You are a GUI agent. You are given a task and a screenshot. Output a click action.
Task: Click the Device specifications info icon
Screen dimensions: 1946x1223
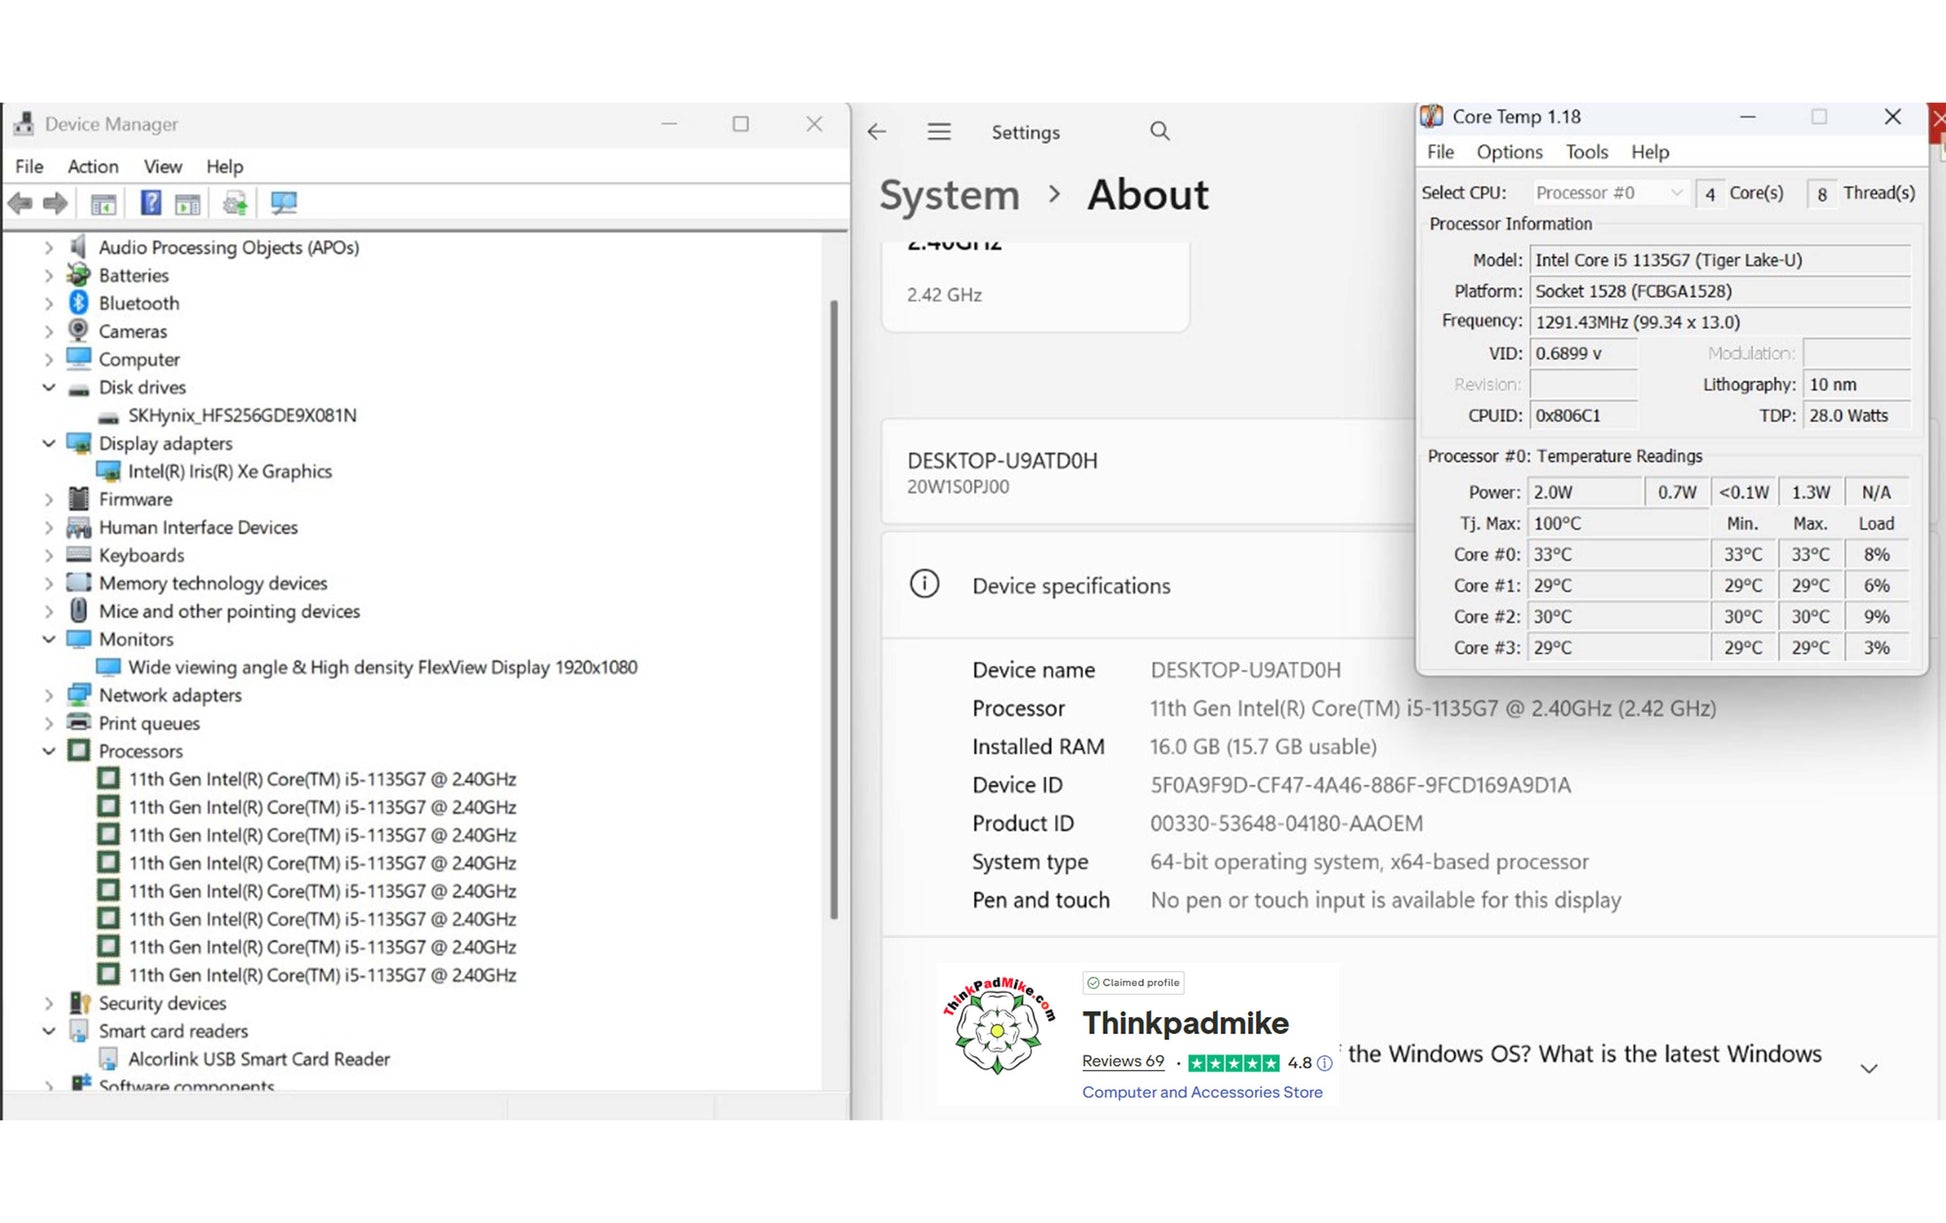(x=924, y=584)
